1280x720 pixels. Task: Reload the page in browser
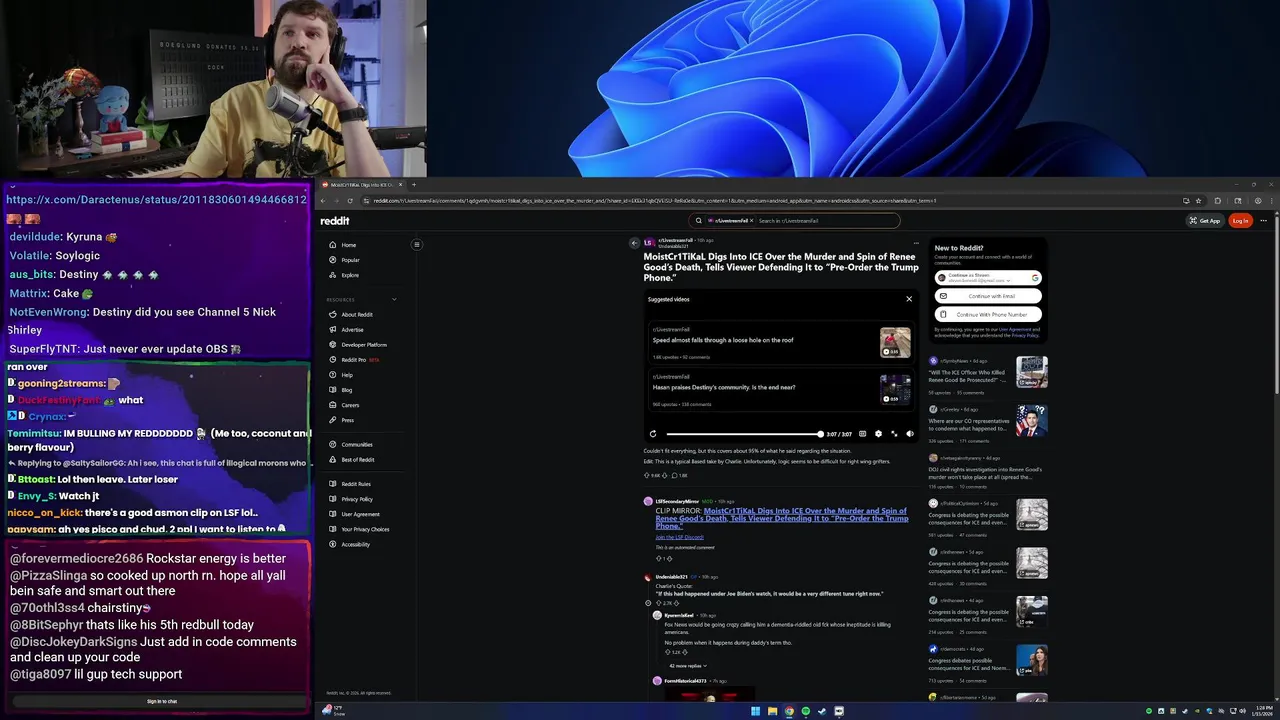(x=350, y=201)
